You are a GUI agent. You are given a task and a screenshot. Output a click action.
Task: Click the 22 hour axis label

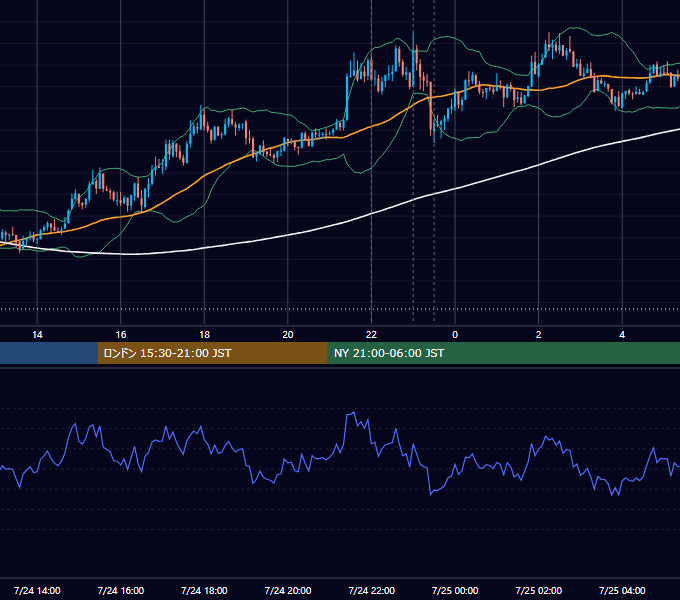click(x=371, y=335)
